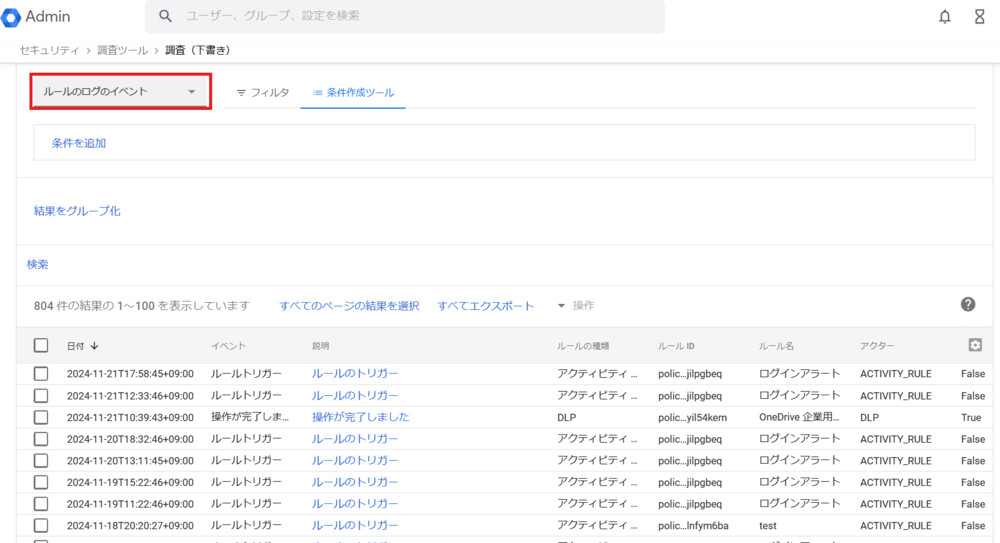Open column settings gear icon

pyautogui.click(x=975, y=345)
